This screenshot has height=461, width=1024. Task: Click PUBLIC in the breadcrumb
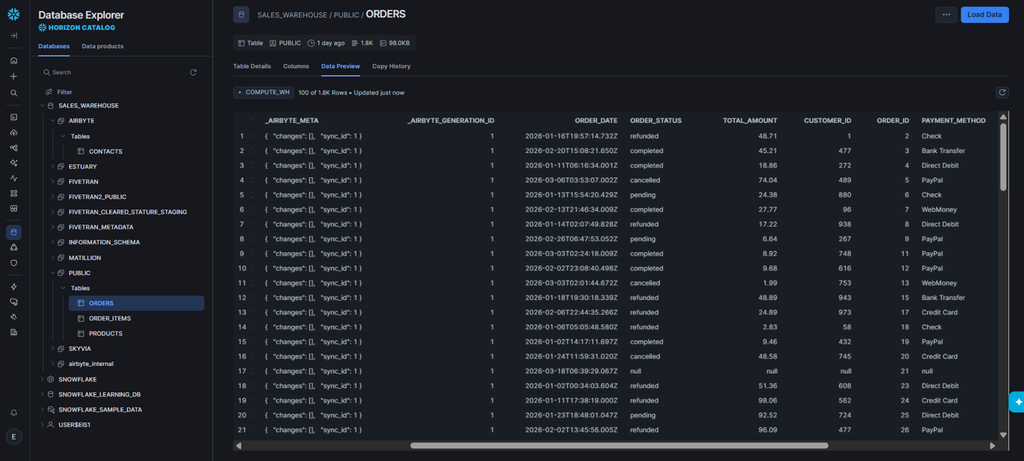coord(346,14)
